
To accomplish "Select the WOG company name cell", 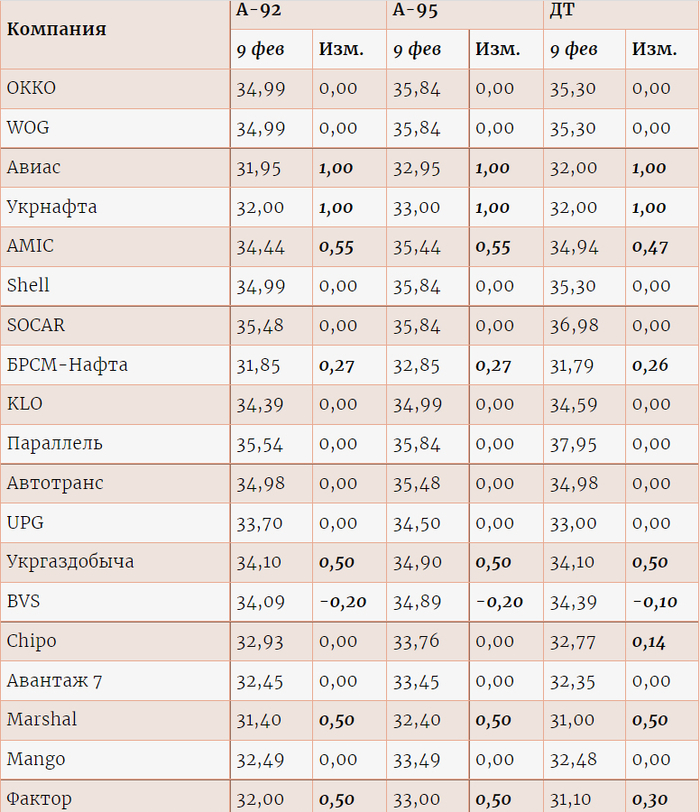I will [28, 128].
